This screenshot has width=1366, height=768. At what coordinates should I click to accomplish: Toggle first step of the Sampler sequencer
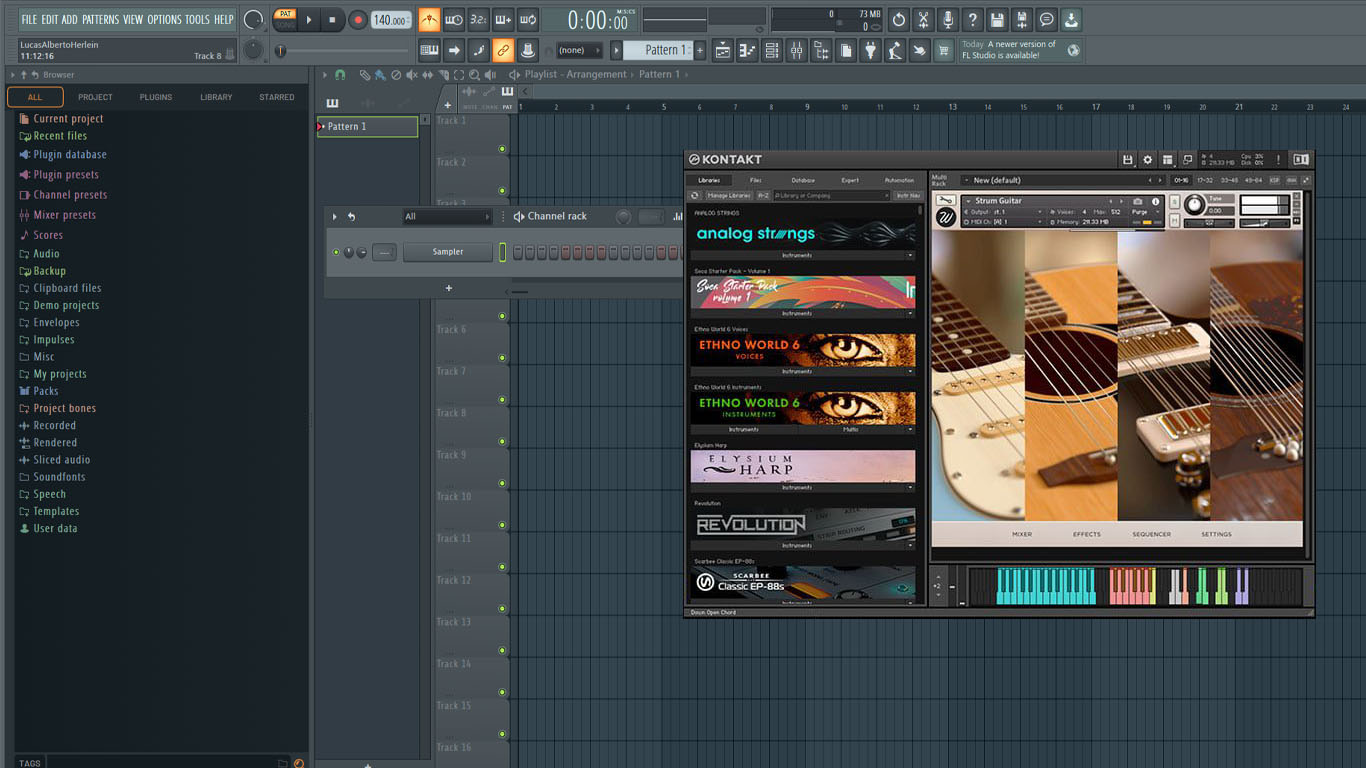(518, 252)
